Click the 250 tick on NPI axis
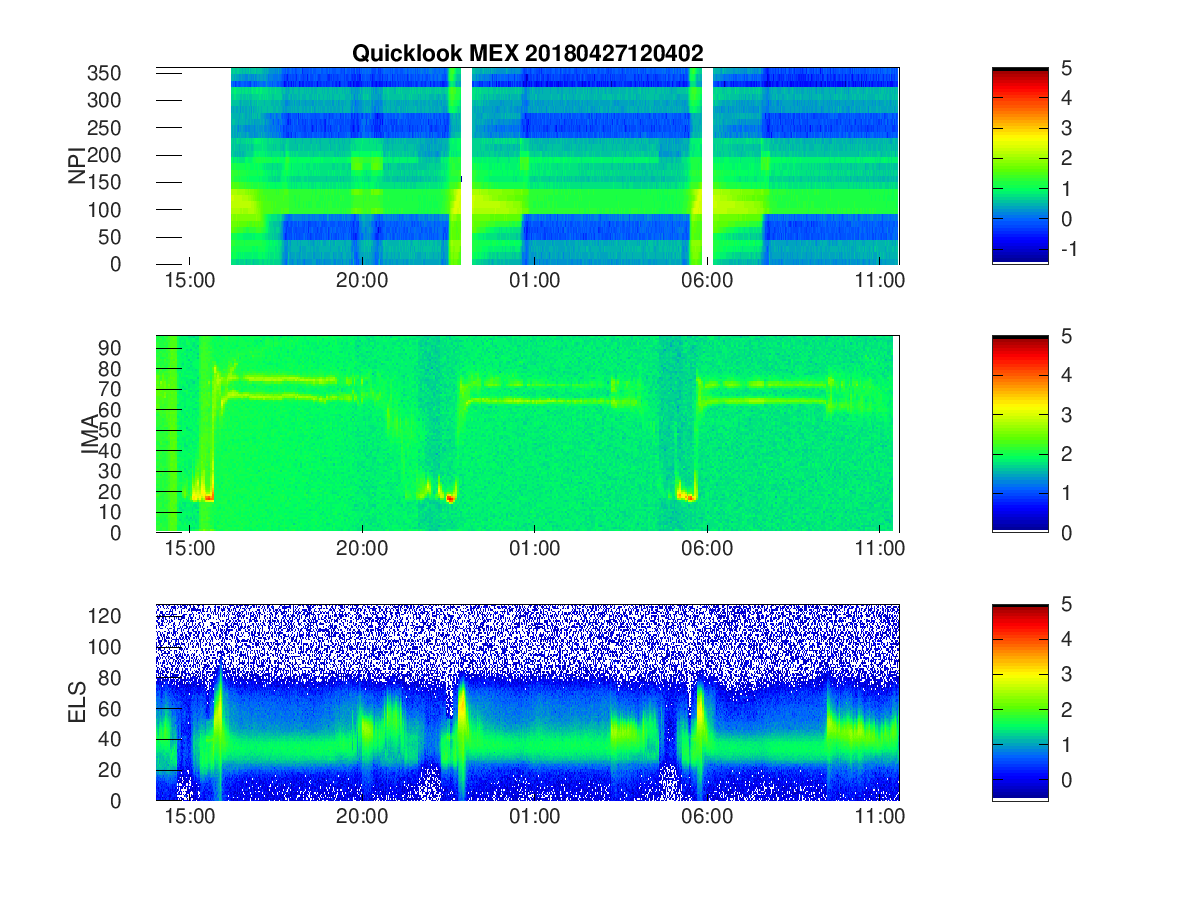The width and height of the screenshot is (1200, 900). point(105,128)
